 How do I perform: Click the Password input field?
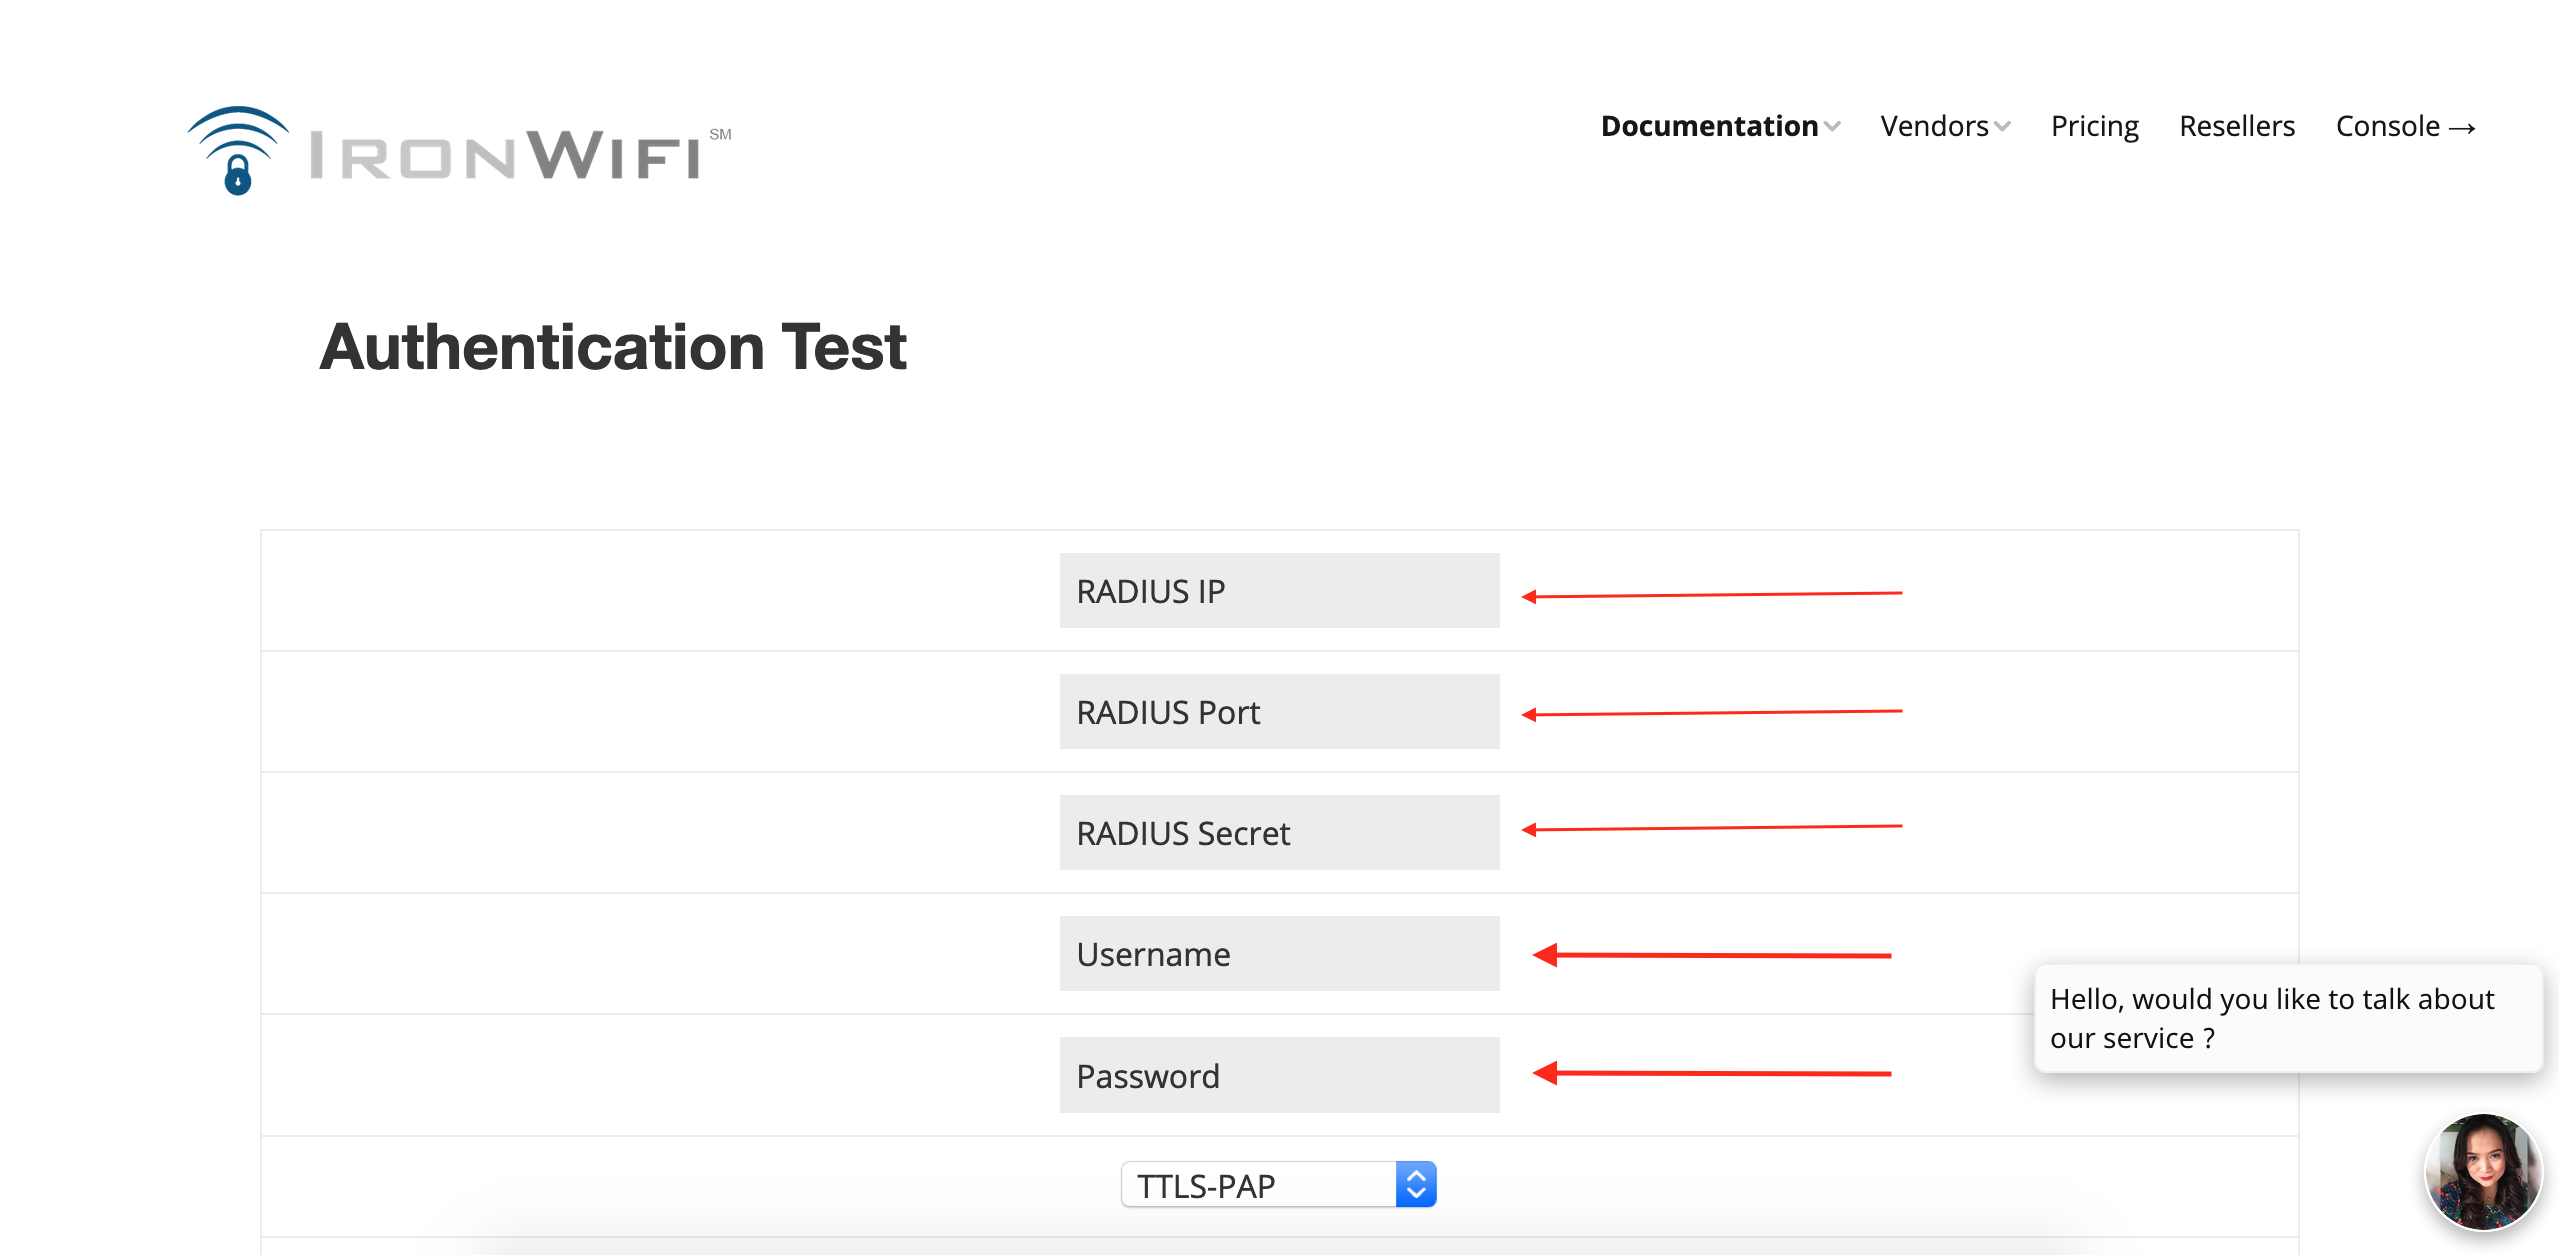(1278, 1075)
